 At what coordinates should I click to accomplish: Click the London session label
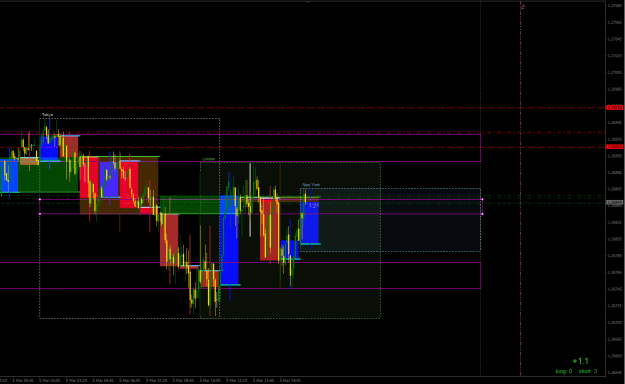[x=208, y=159]
